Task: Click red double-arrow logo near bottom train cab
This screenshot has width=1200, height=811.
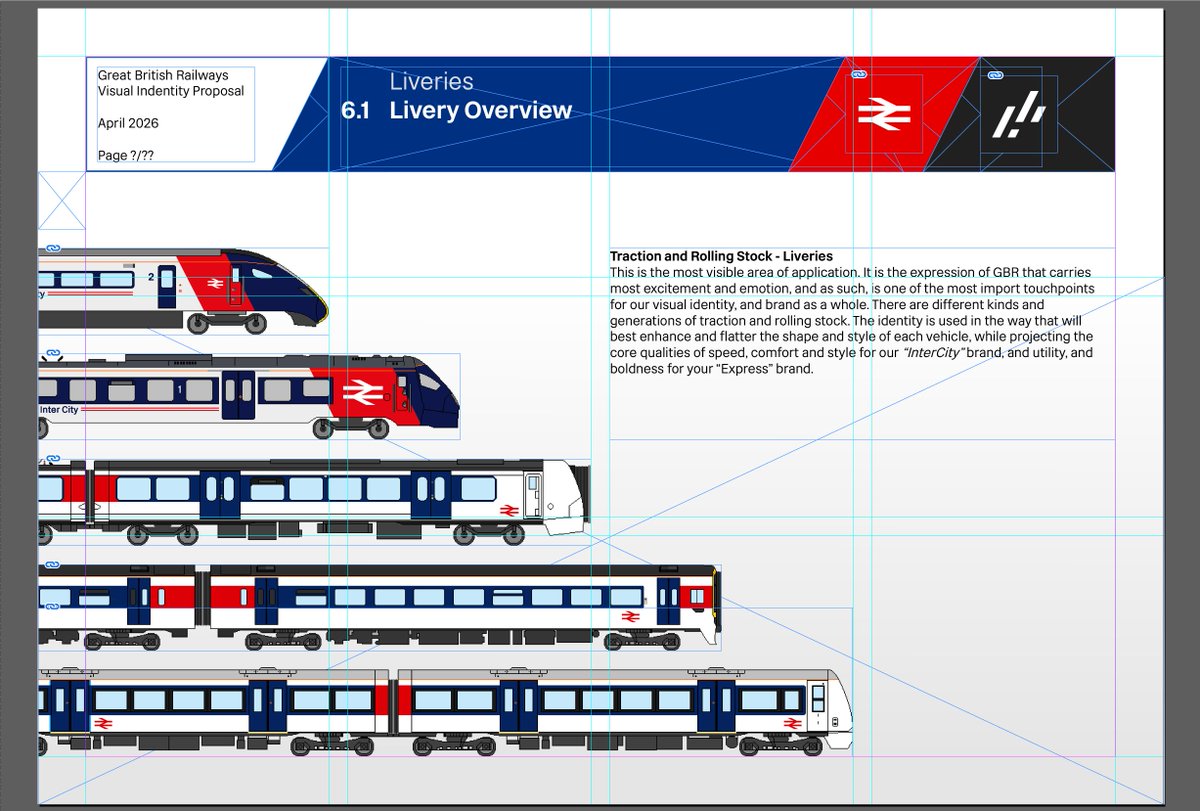Action: (793, 722)
